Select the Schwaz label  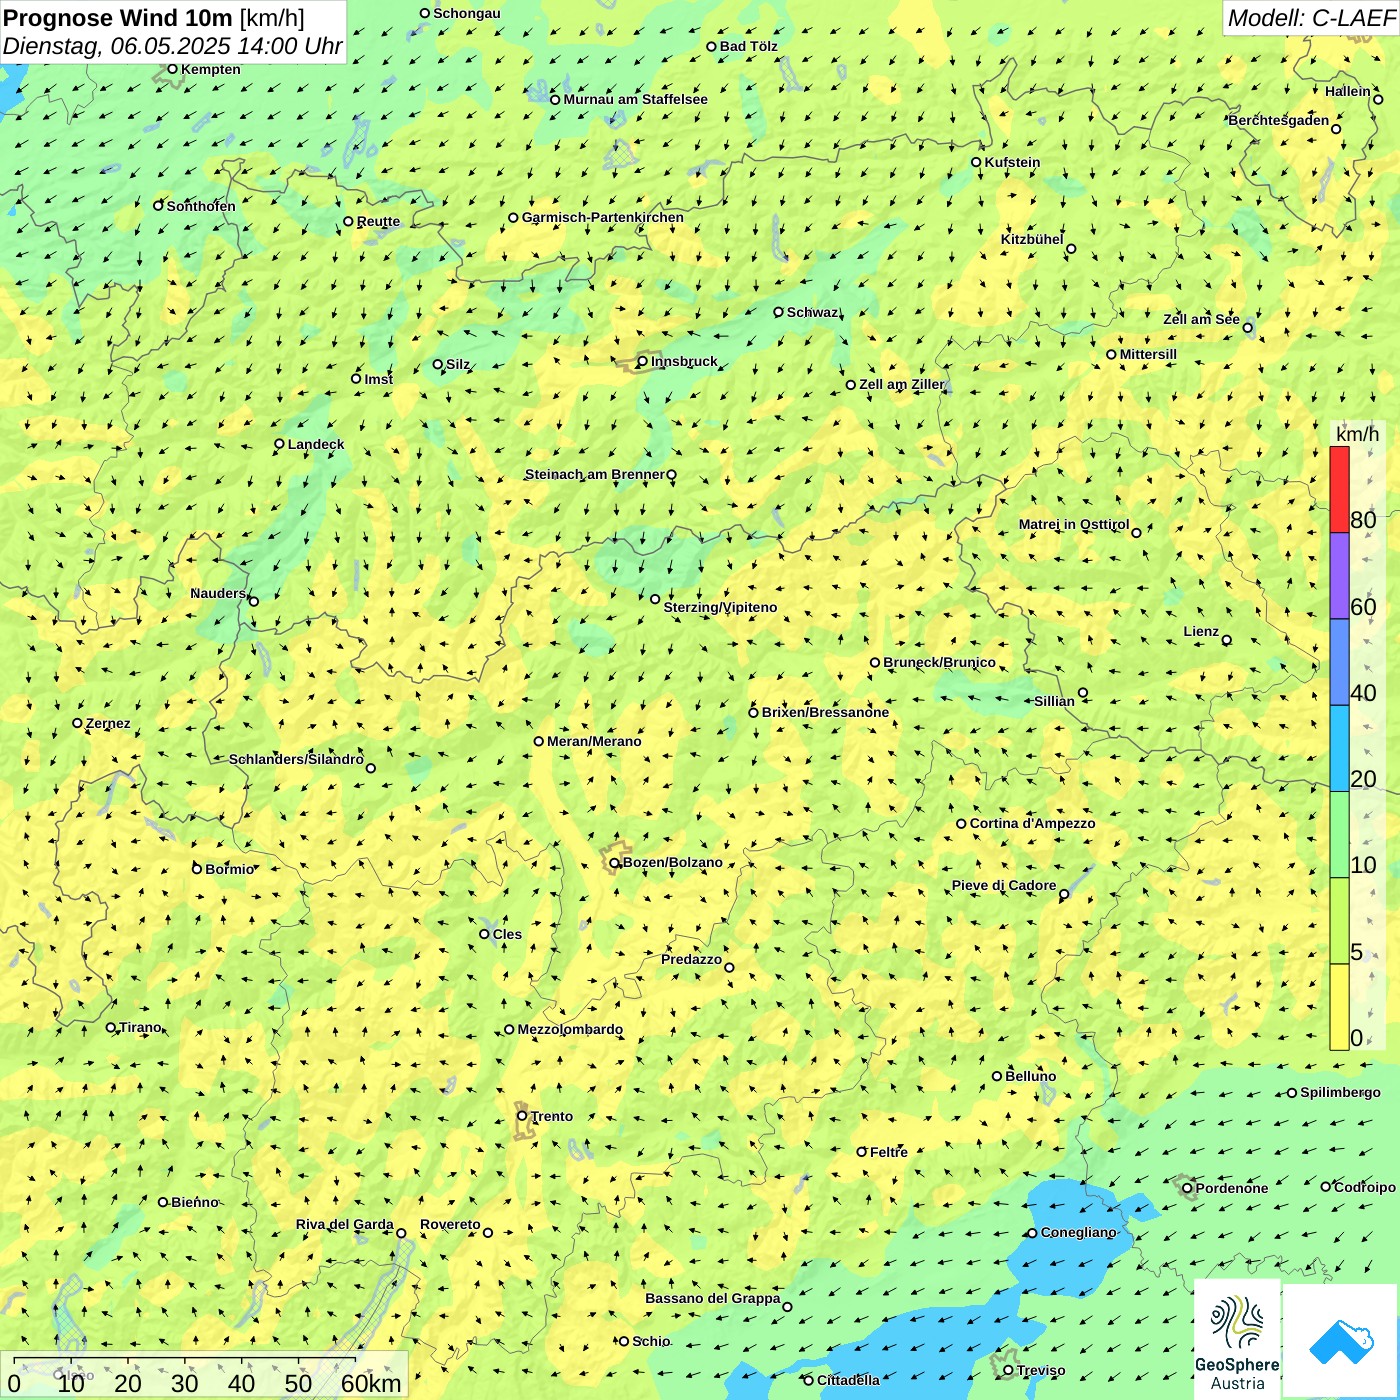[812, 312]
